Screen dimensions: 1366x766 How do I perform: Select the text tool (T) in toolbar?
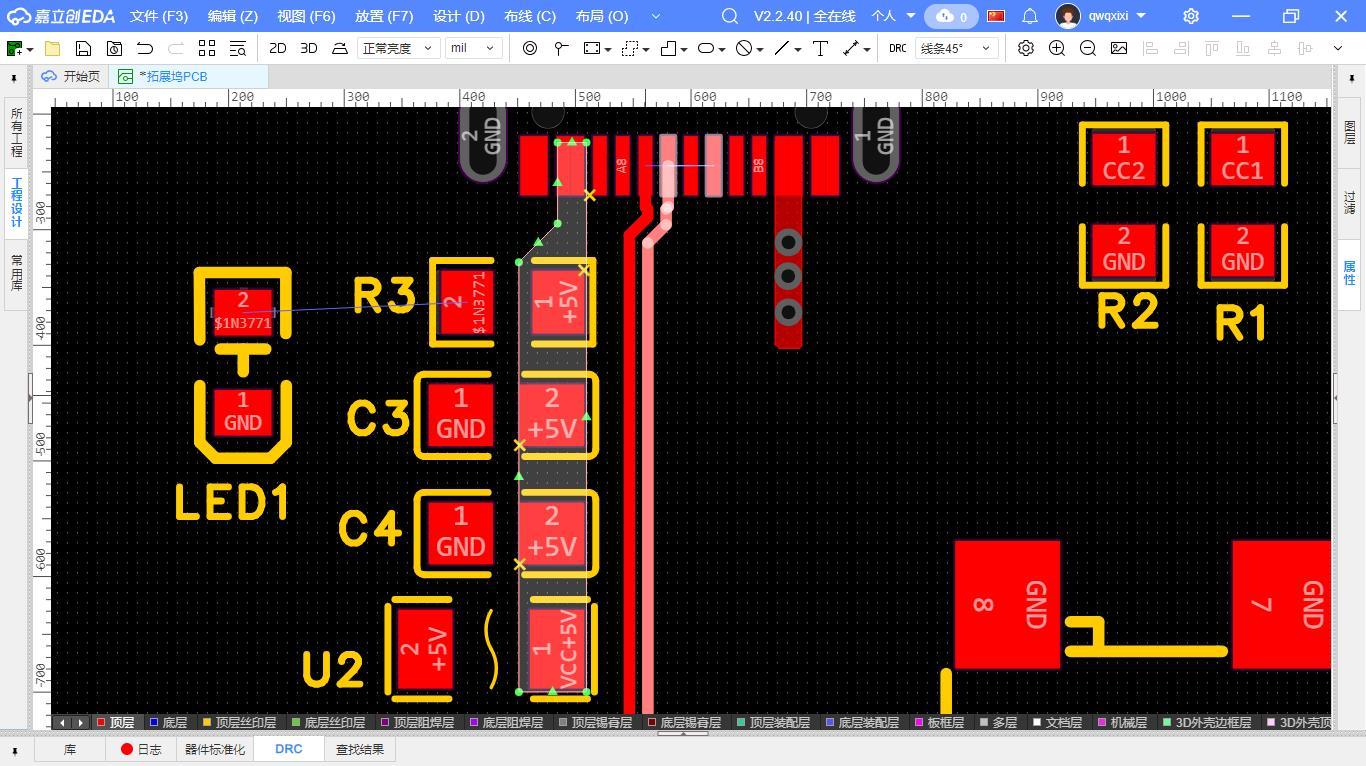point(820,48)
